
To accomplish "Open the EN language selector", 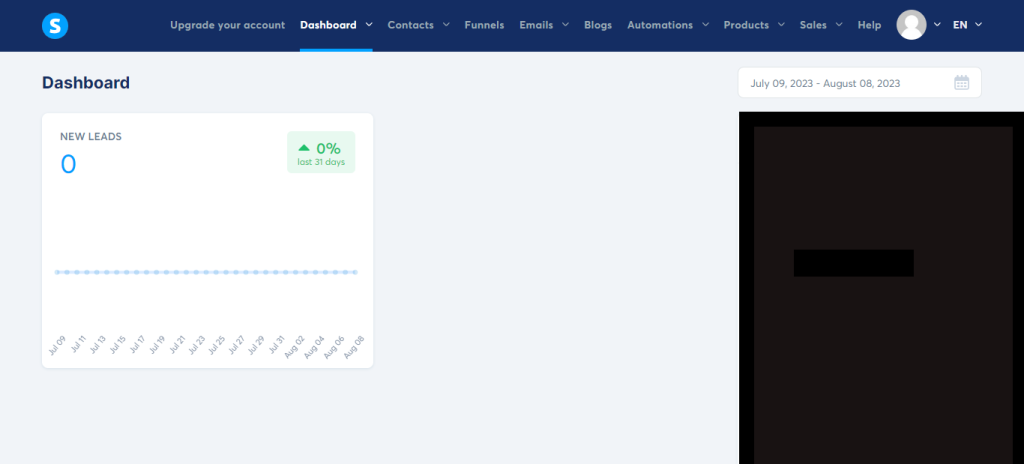I will 960,25.
